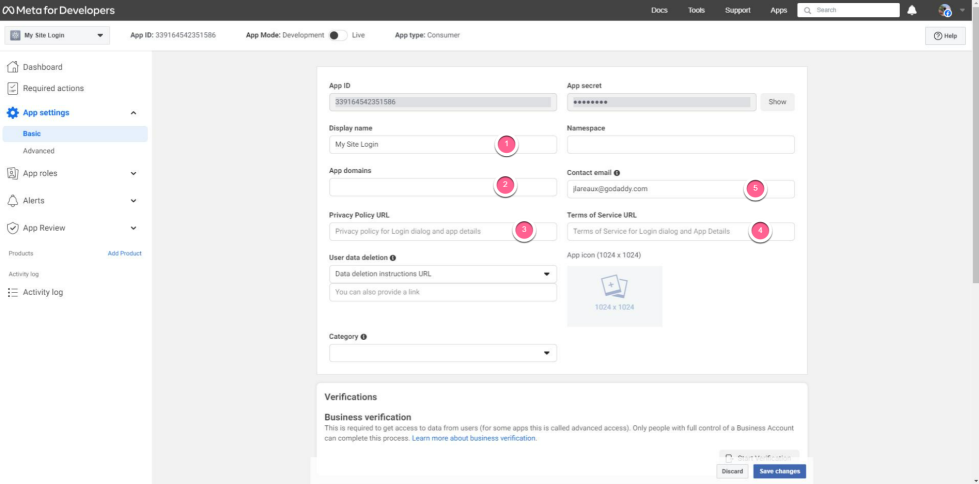The height and width of the screenshot is (484, 979).
Task: Expand the Alerts section chevron
Action: tap(133, 200)
